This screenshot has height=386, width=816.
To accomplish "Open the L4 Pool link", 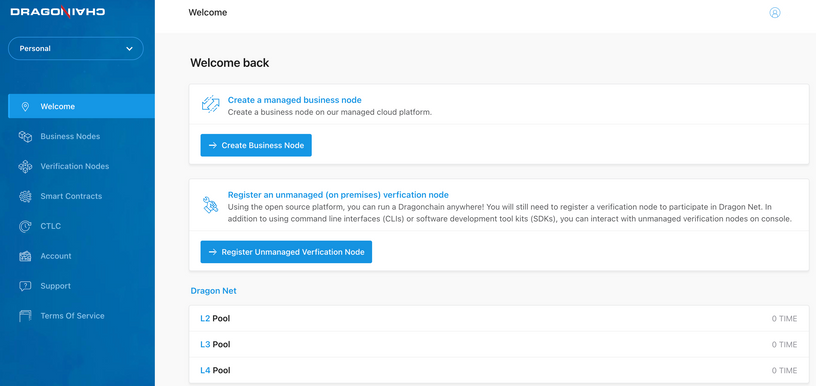I will [x=215, y=370].
